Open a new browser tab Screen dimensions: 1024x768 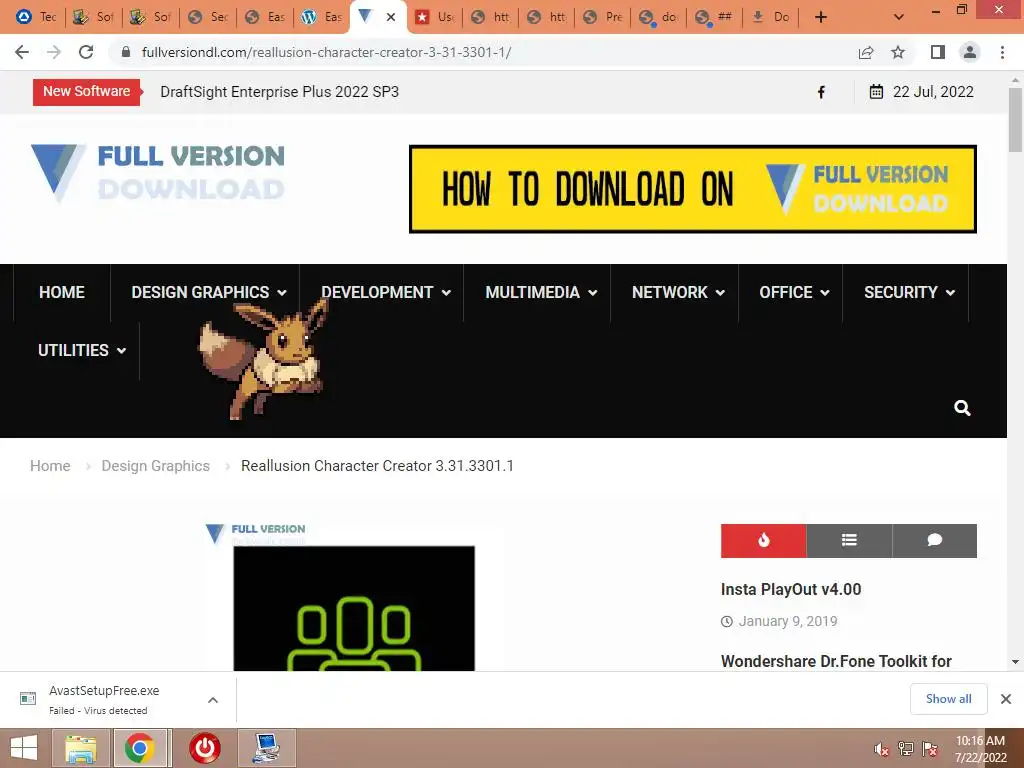[x=821, y=17]
